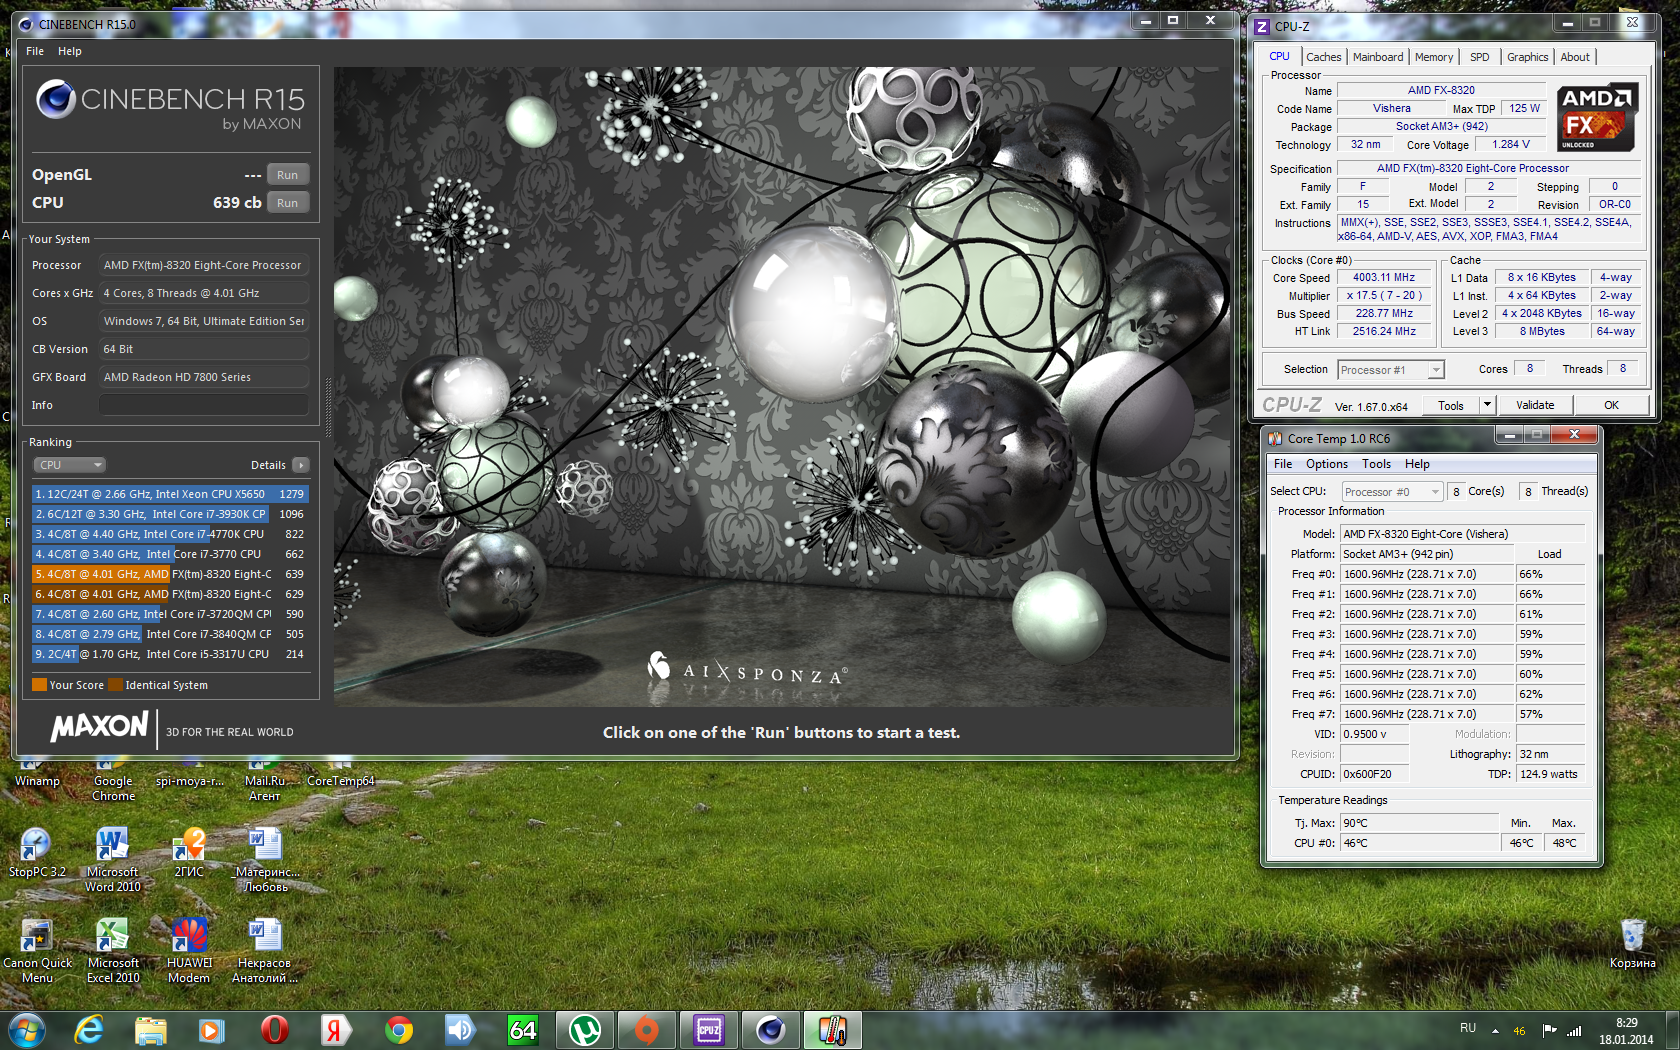This screenshot has width=1680, height=1050.
Task: Open the Canon Quick Menu shortcut
Action: [37, 951]
